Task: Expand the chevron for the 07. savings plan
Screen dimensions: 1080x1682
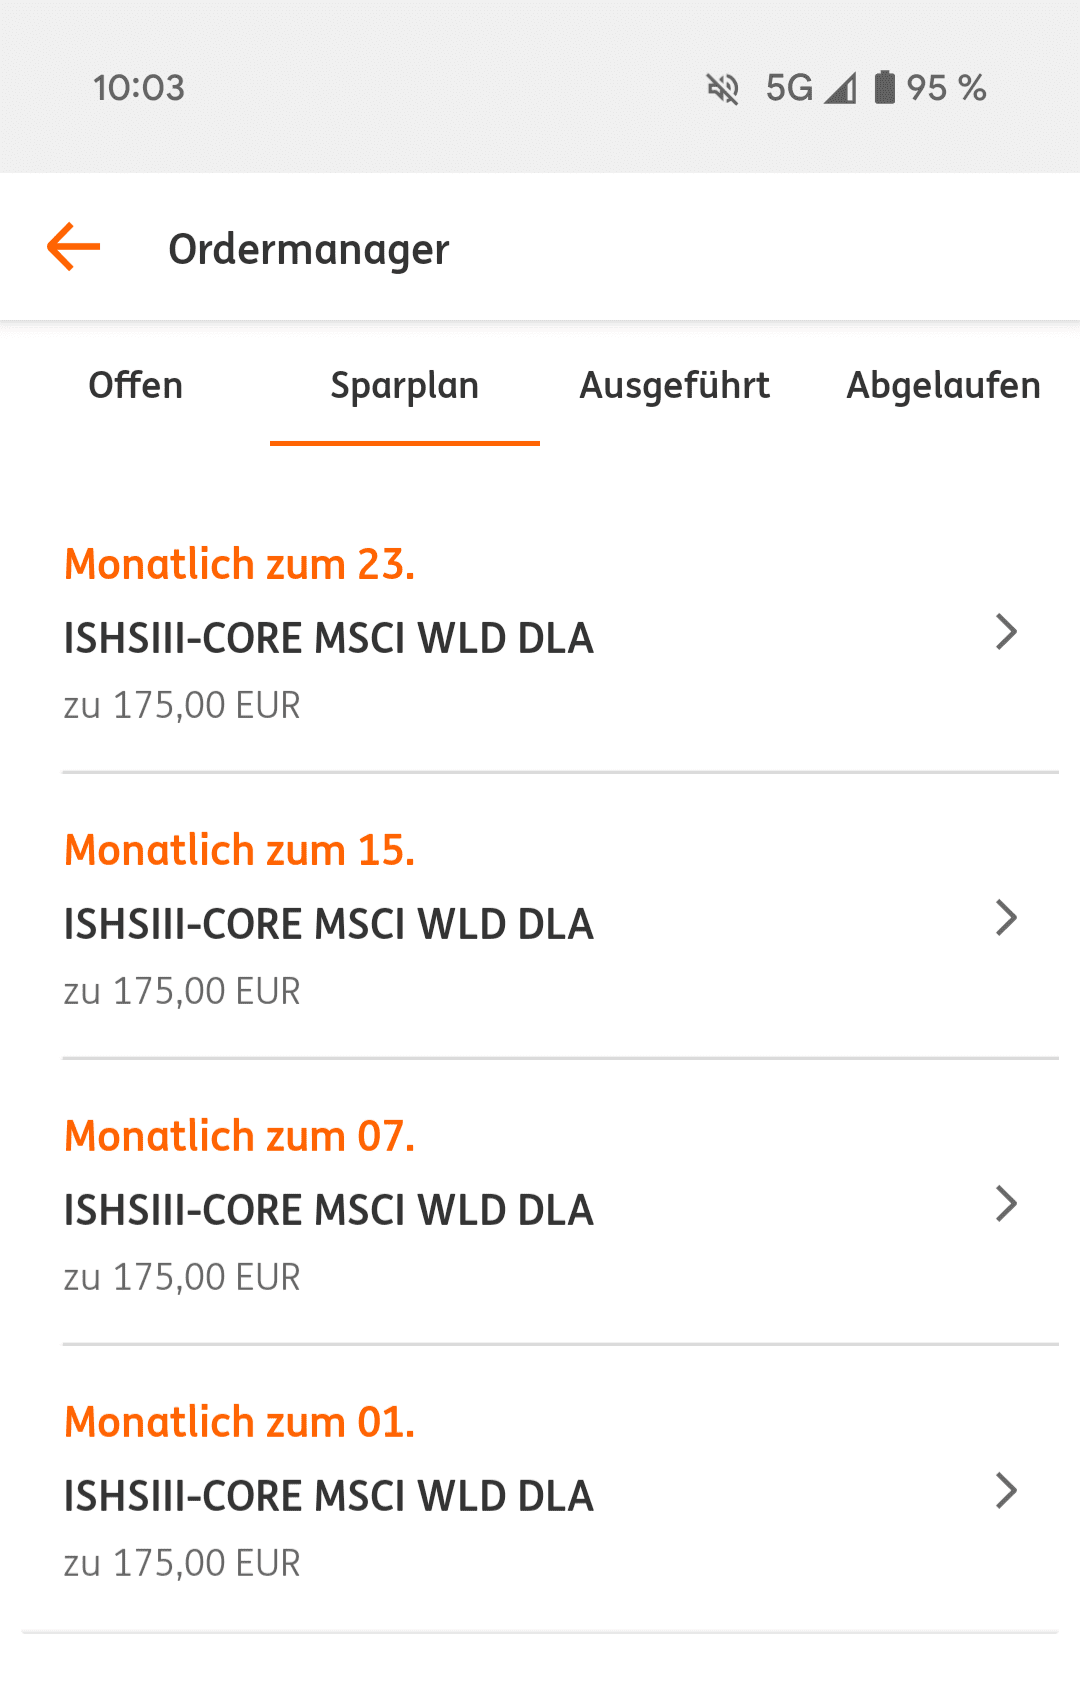Action: (1006, 1204)
